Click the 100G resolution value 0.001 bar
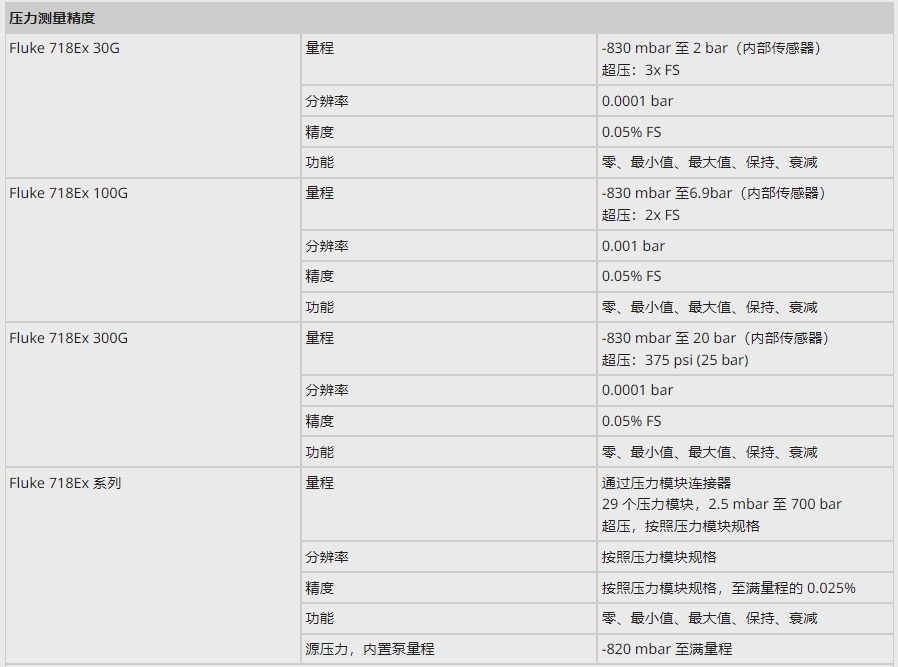The width and height of the screenshot is (898, 667). (633, 246)
